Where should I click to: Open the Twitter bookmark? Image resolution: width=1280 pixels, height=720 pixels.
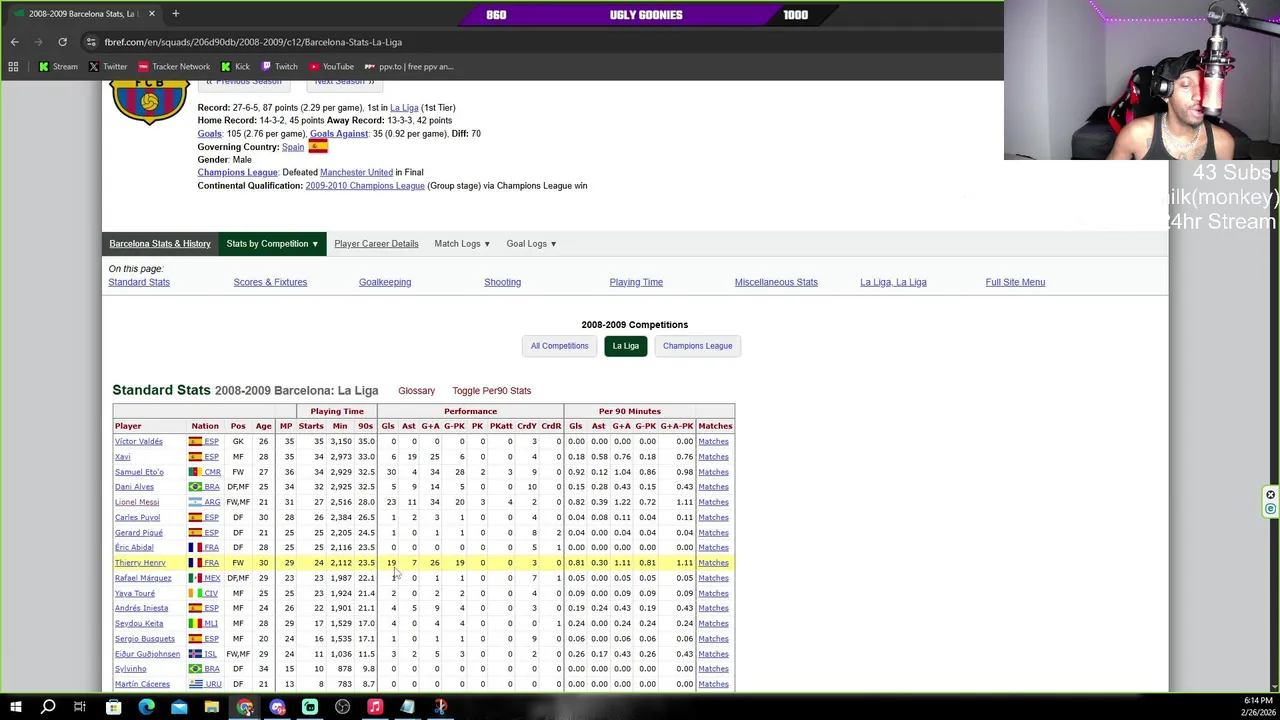[x=108, y=67]
